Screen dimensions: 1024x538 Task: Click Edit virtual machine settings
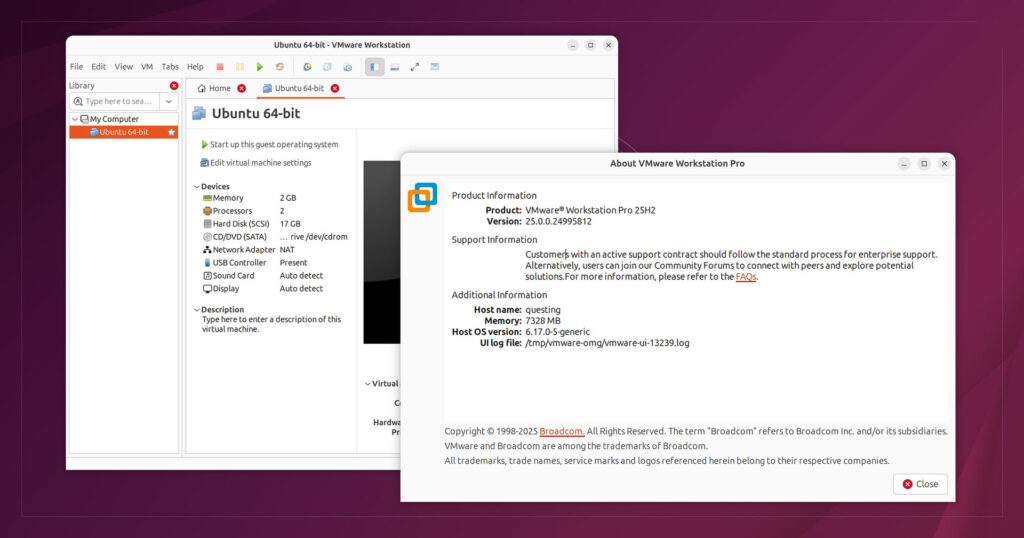[x=260, y=163]
